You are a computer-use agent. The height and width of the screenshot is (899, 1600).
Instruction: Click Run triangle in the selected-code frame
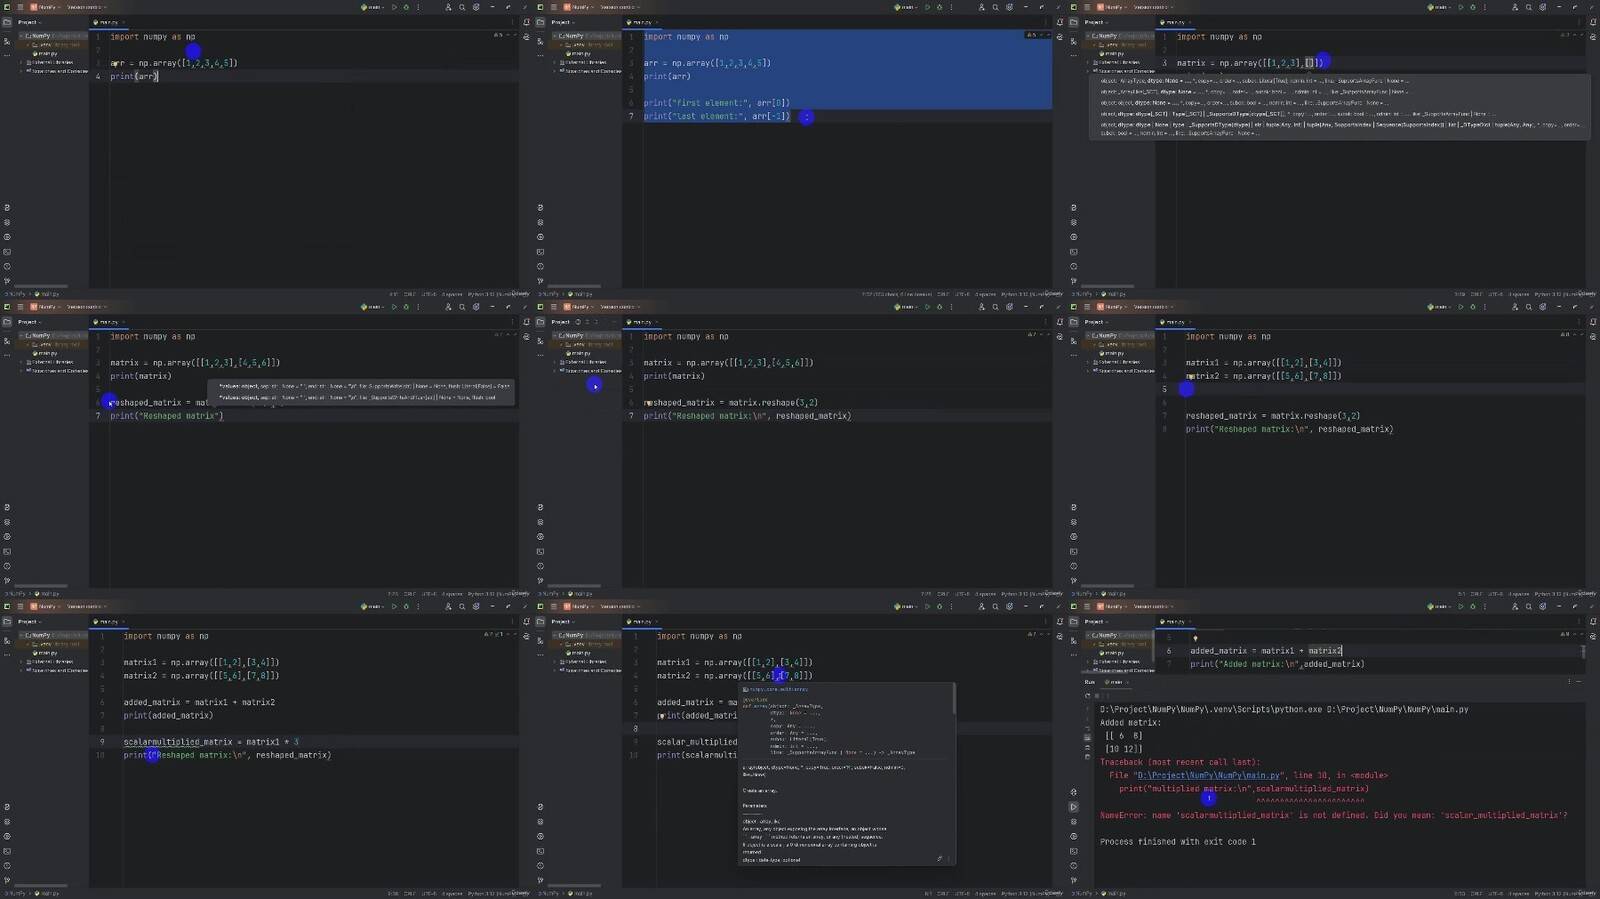(927, 7)
